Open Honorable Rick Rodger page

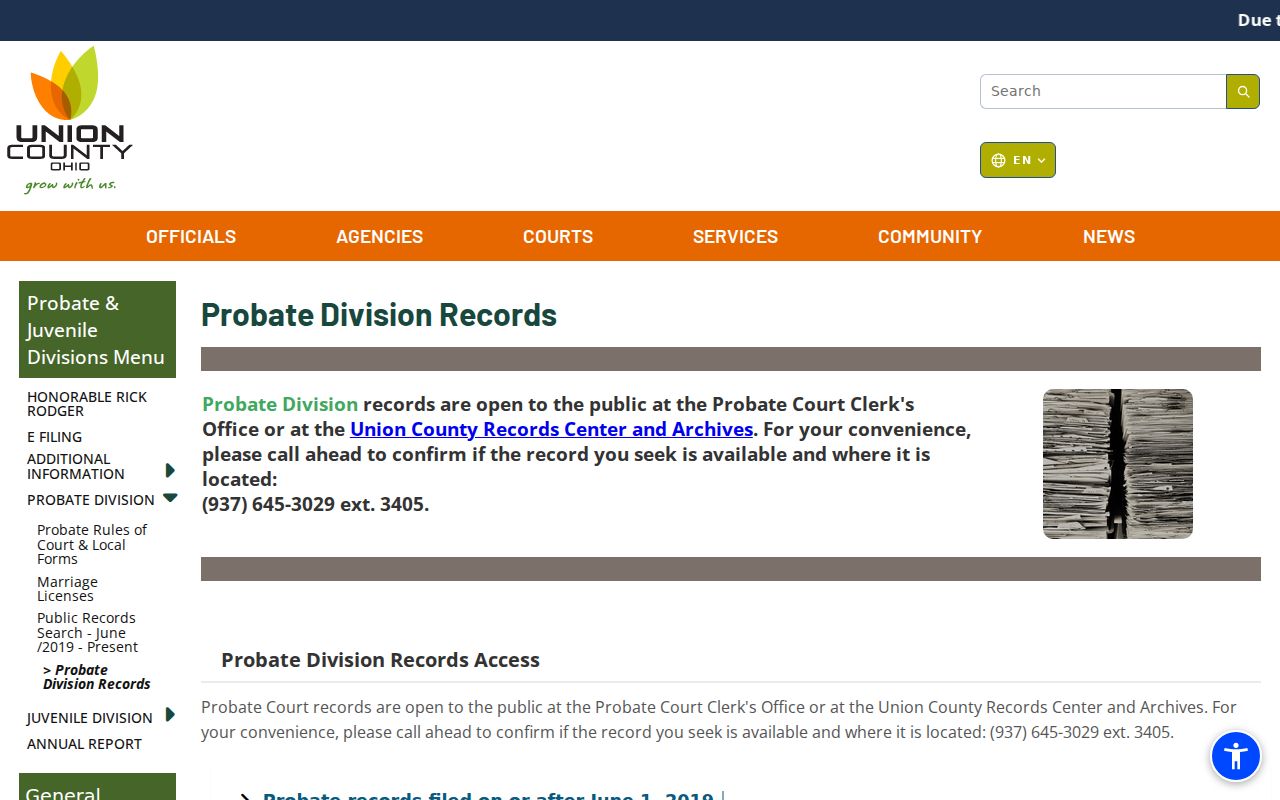click(87, 404)
